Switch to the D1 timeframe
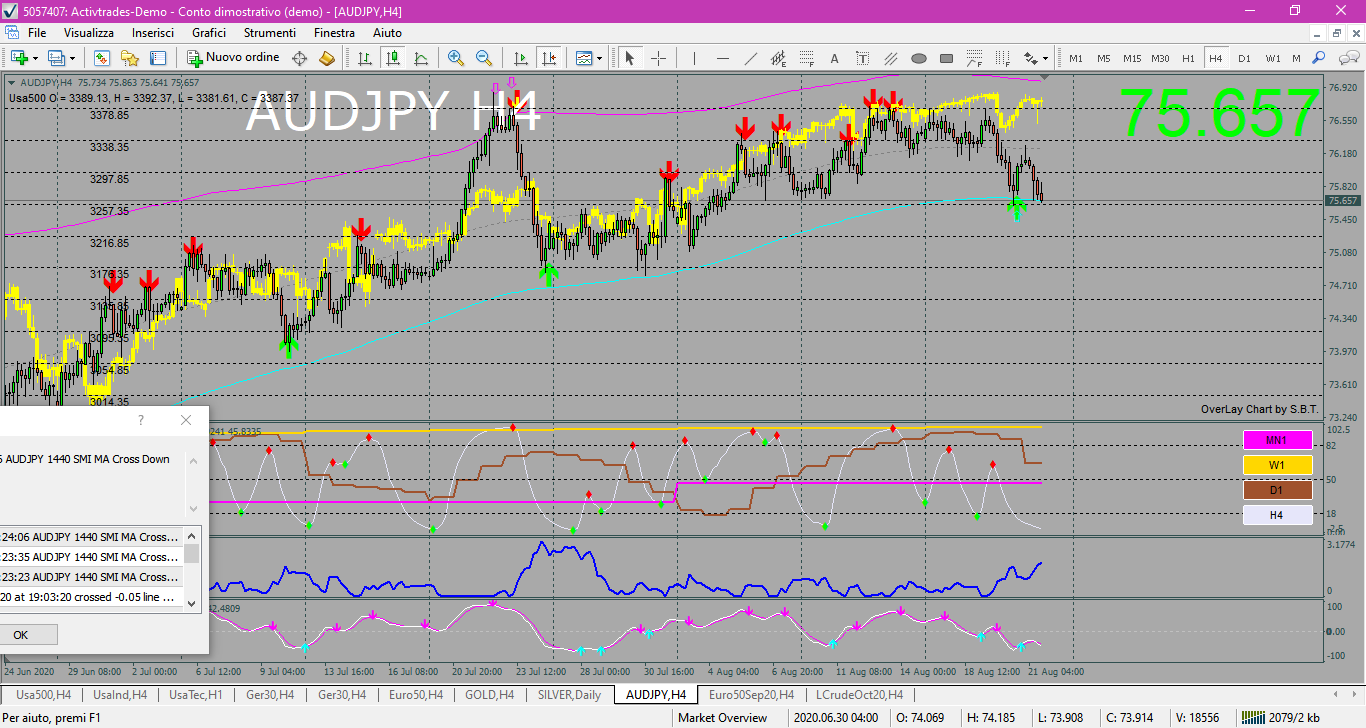The width and height of the screenshot is (1366, 728). tap(1244, 58)
